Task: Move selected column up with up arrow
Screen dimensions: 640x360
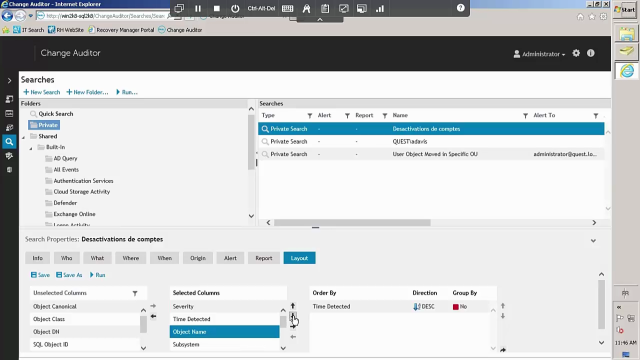Action: (293, 306)
